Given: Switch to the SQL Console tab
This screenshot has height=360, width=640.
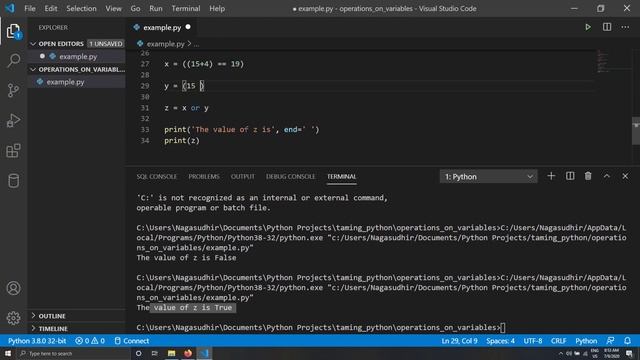Looking at the screenshot, I should pos(157,176).
